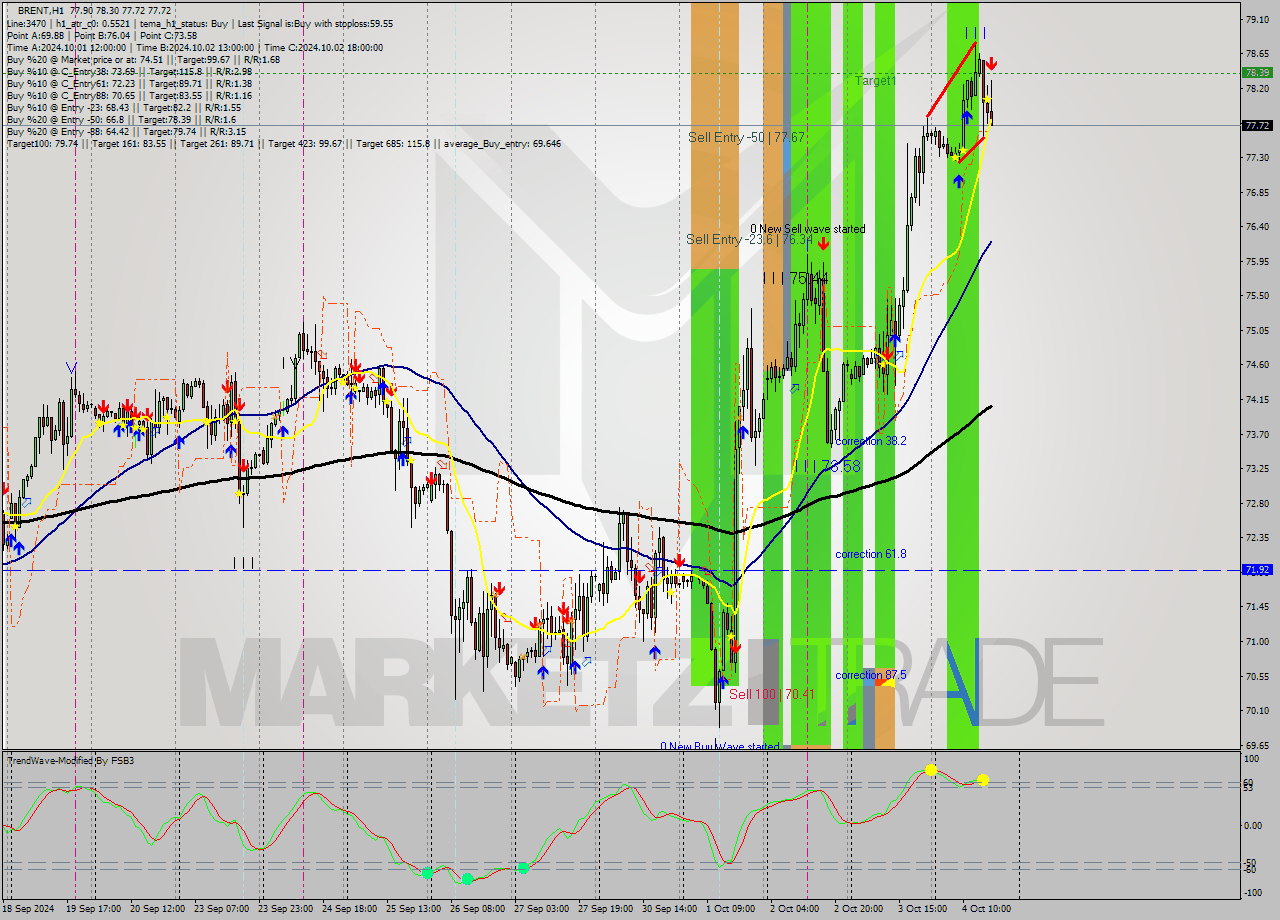Click the 'Sell Entry -23.6 | 76.34' label

749,239
